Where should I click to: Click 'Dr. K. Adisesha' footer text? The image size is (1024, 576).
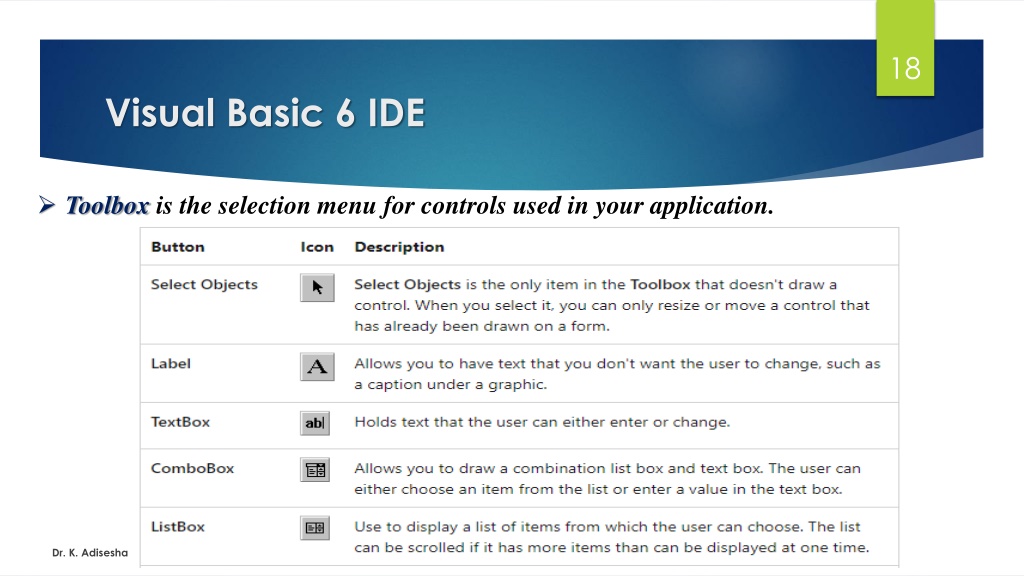pyautogui.click(x=90, y=552)
